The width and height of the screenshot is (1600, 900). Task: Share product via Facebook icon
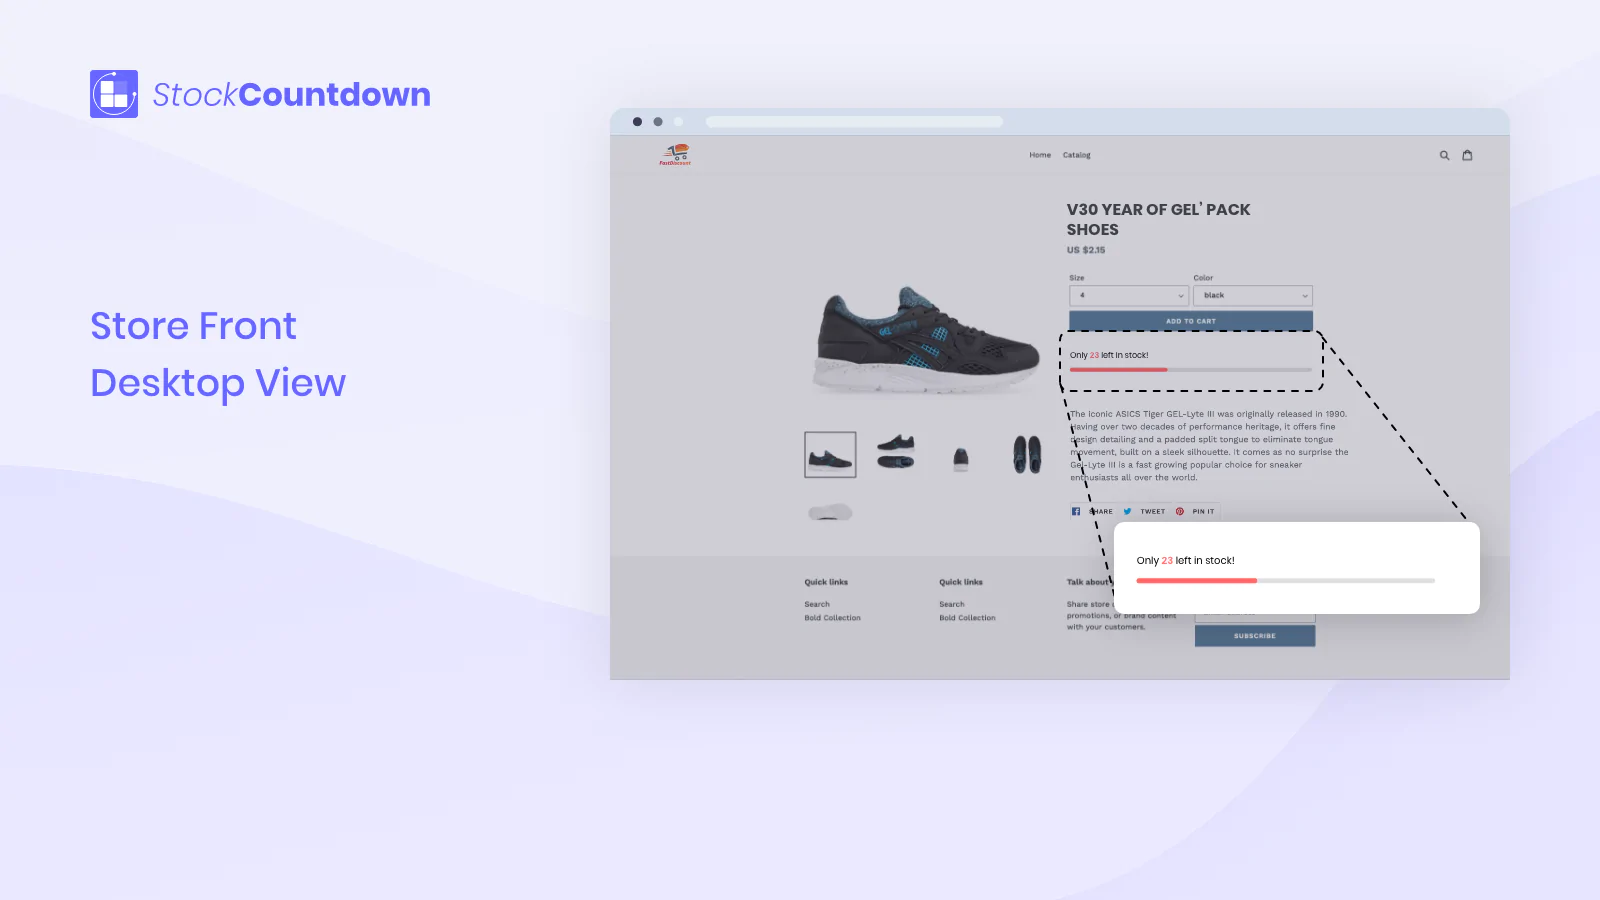coord(1076,511)
